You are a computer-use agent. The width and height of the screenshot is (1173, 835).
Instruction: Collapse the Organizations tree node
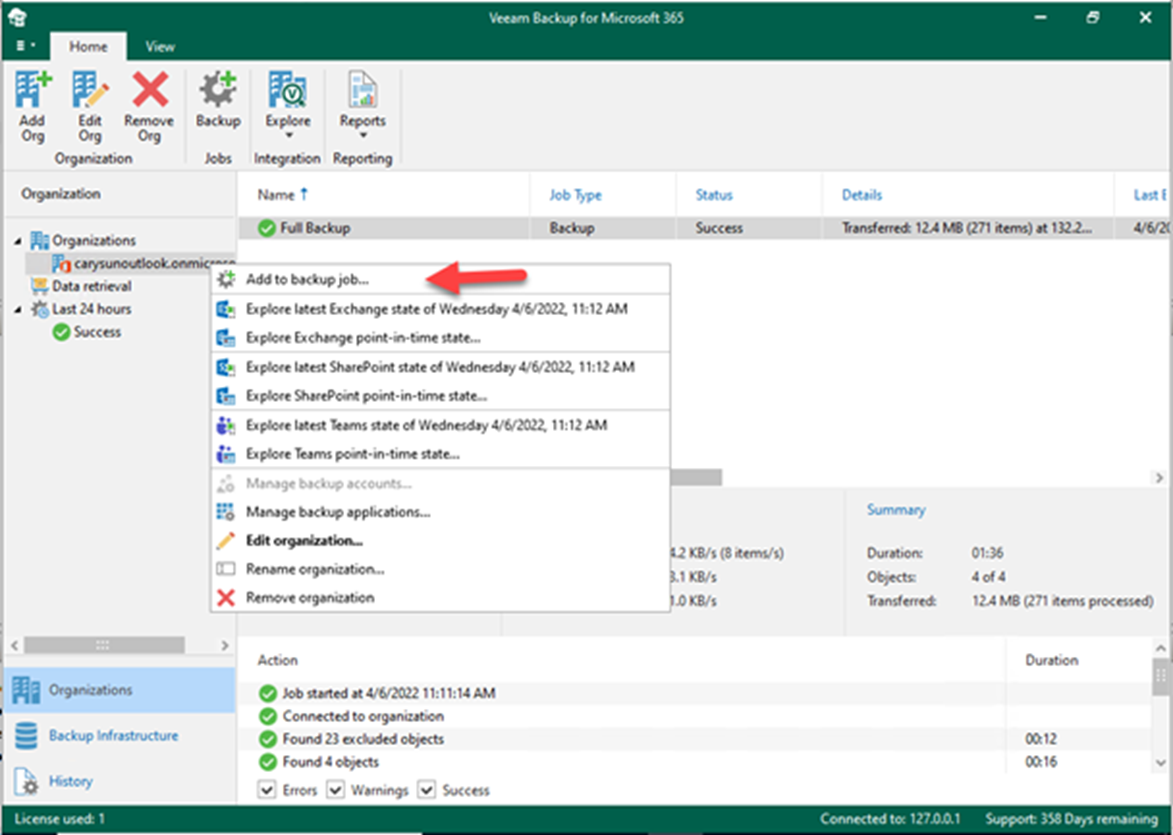pos(18,240)
